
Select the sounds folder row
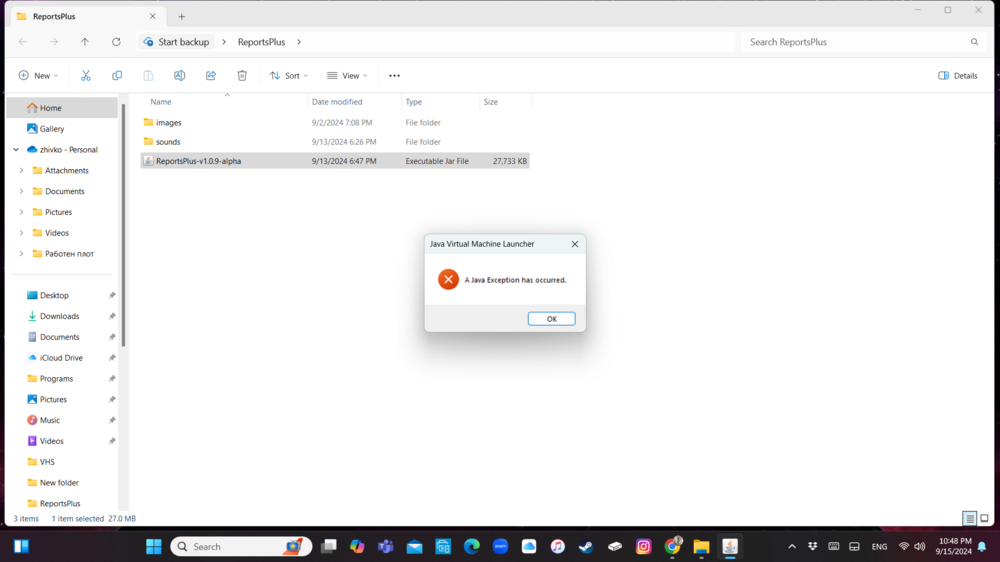335,142
